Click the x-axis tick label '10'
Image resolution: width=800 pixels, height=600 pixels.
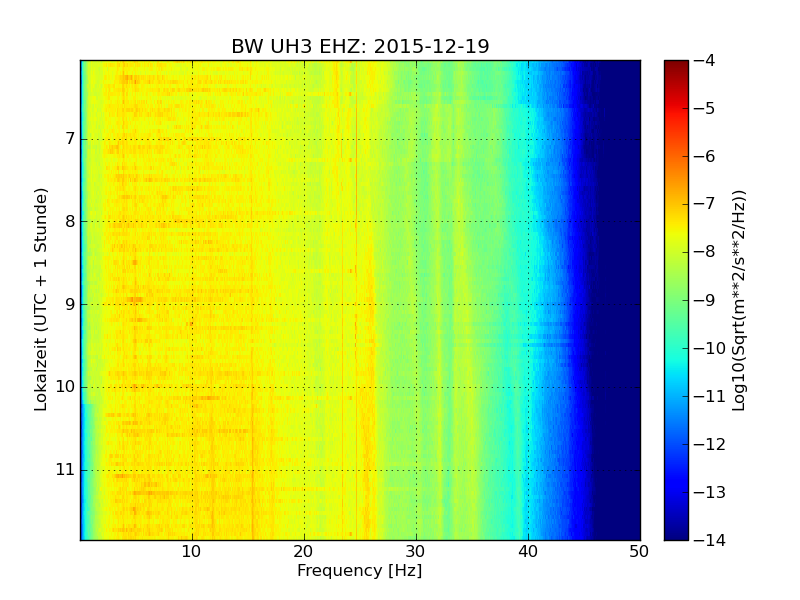pyautogui.click(x=192, y=552)
